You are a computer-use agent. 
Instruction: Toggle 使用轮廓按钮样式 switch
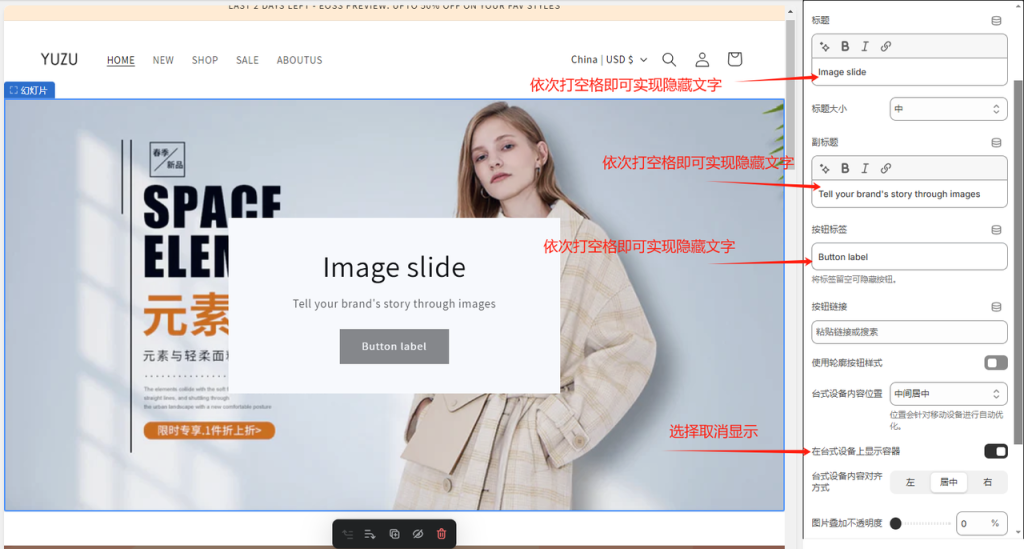(996, 363)
